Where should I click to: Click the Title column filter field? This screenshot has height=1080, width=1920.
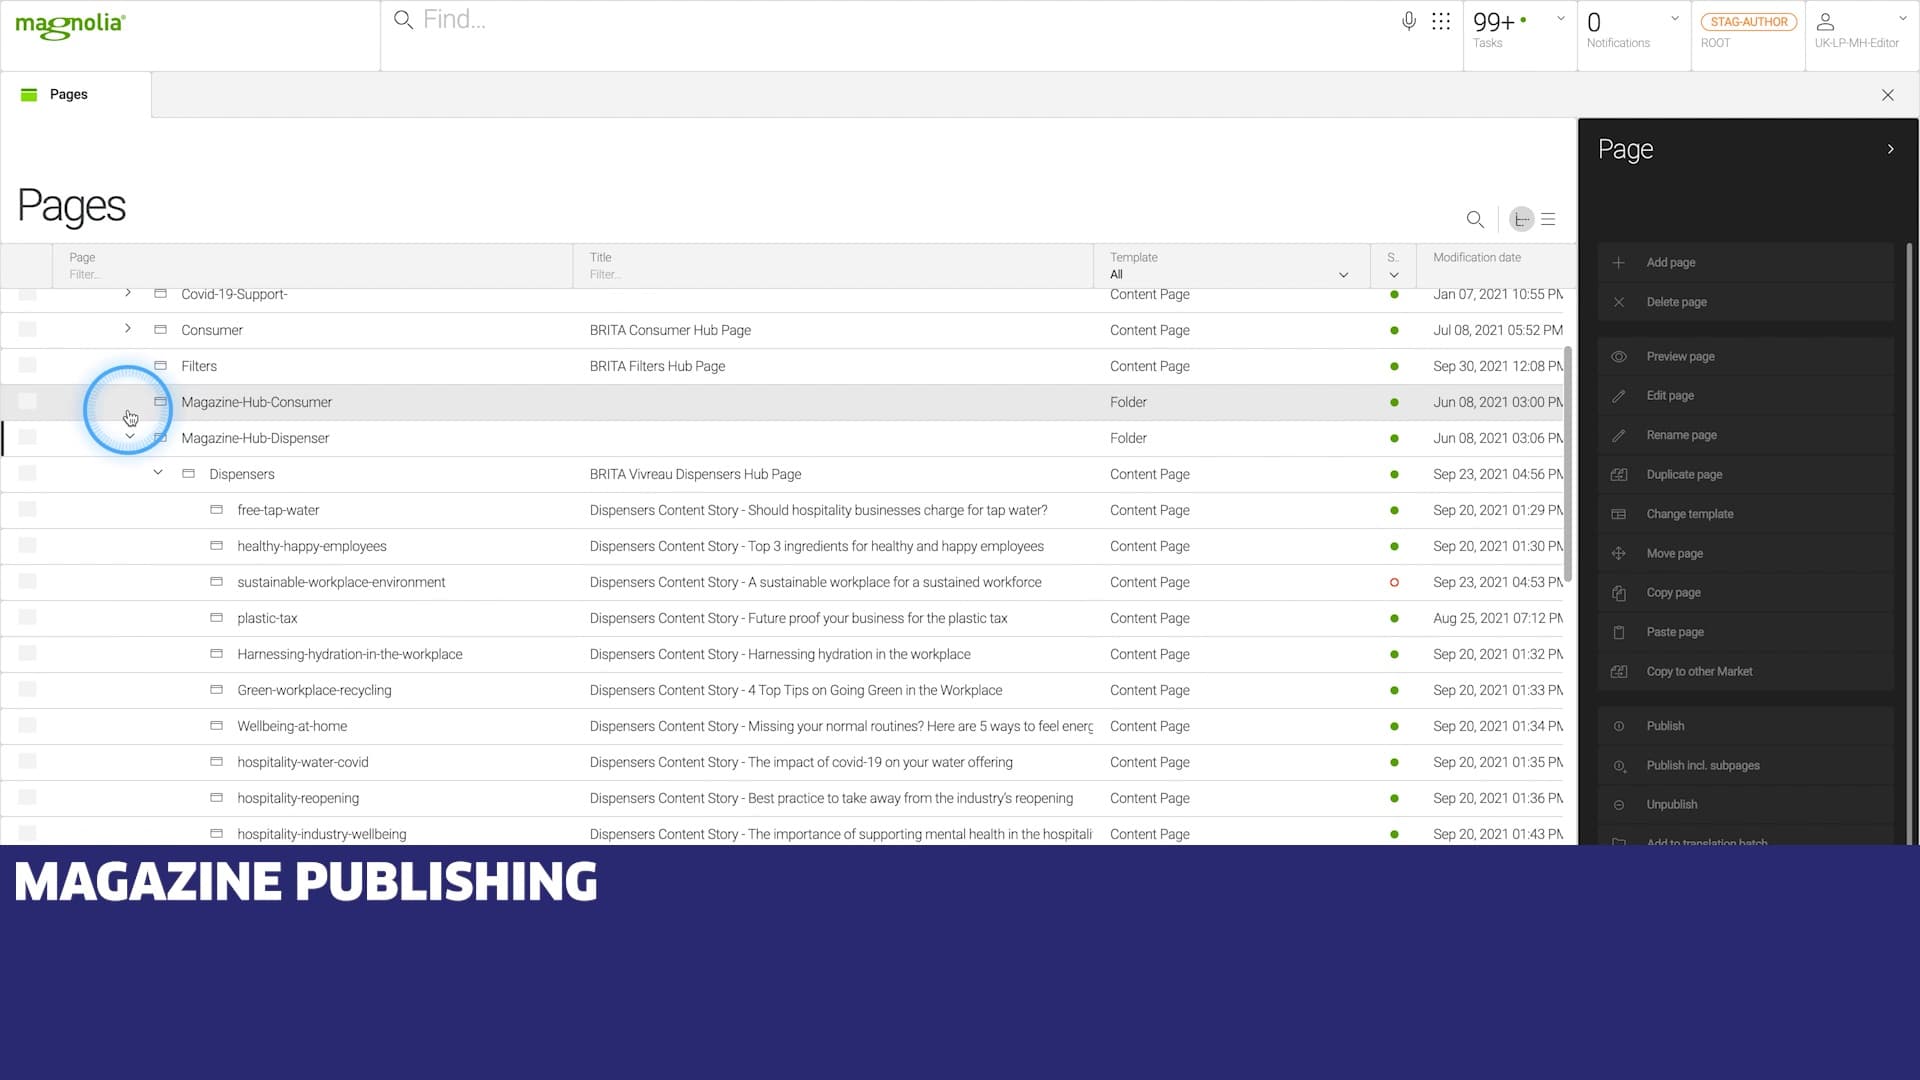coord(830,275)
